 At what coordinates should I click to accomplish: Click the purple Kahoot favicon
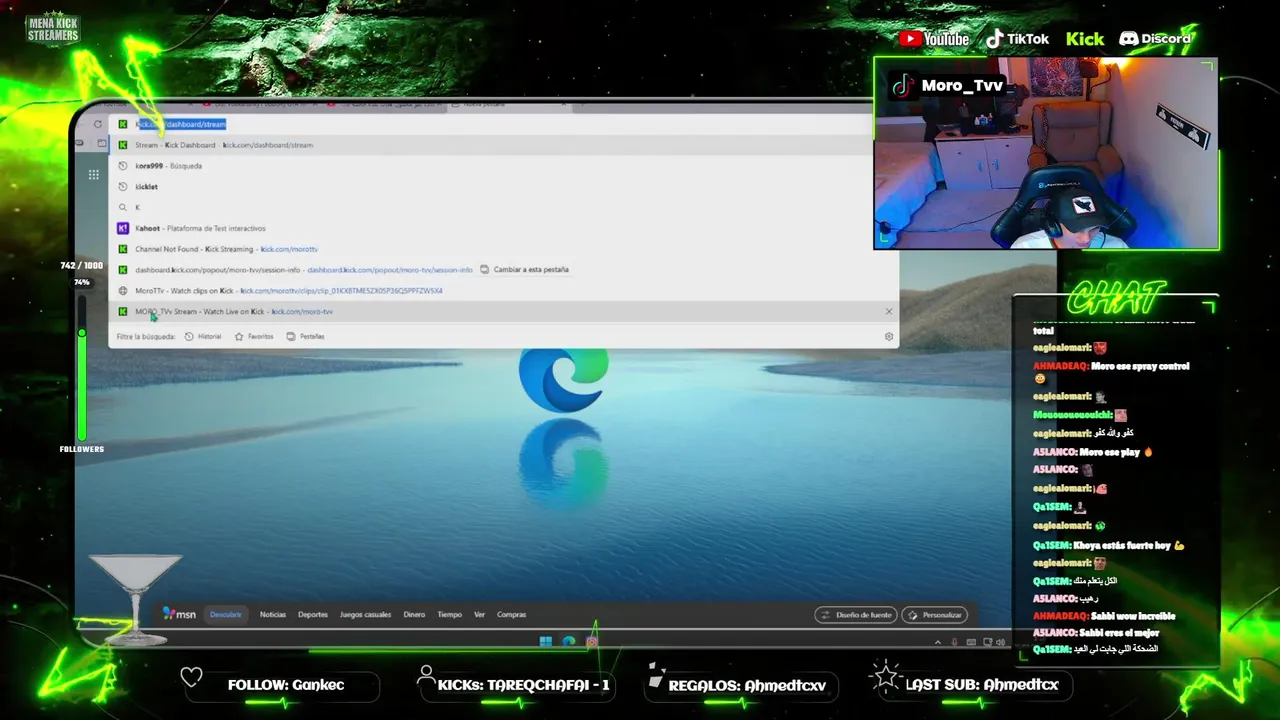point(123,228)
